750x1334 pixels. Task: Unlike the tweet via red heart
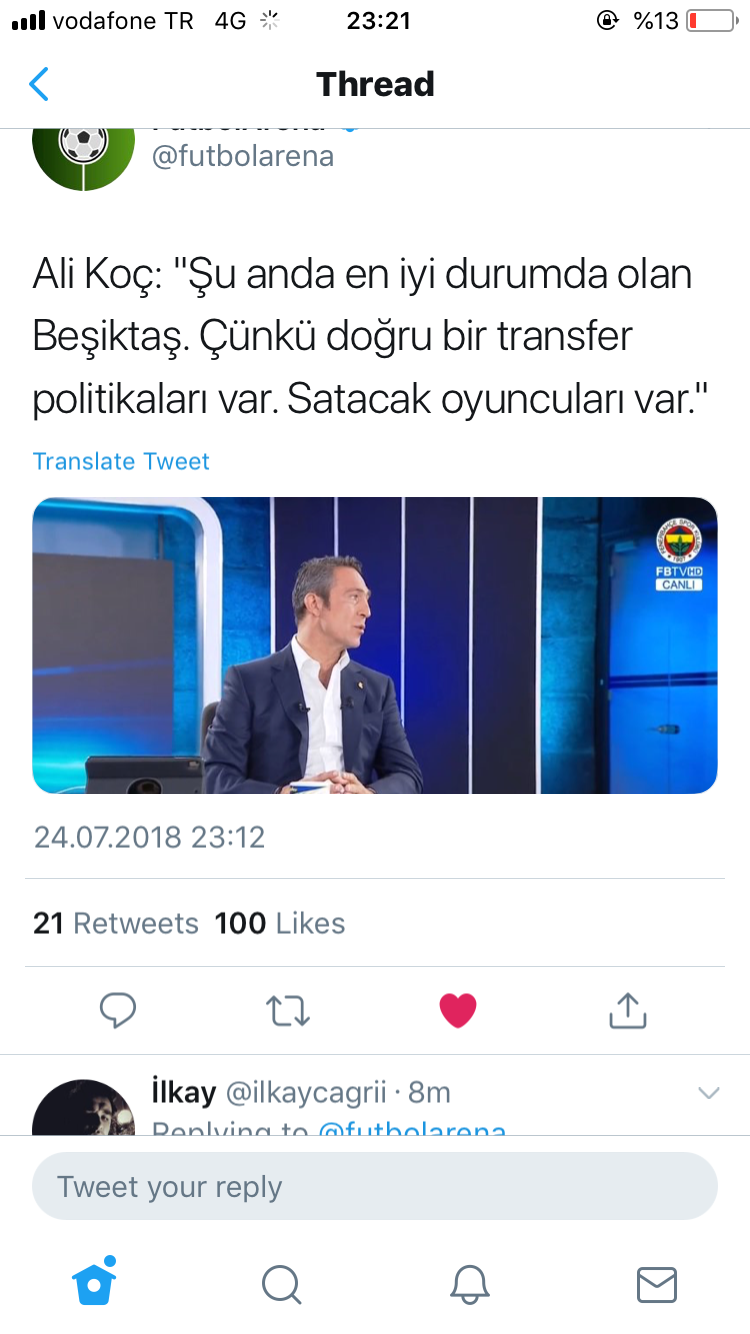click(458, 1010)
